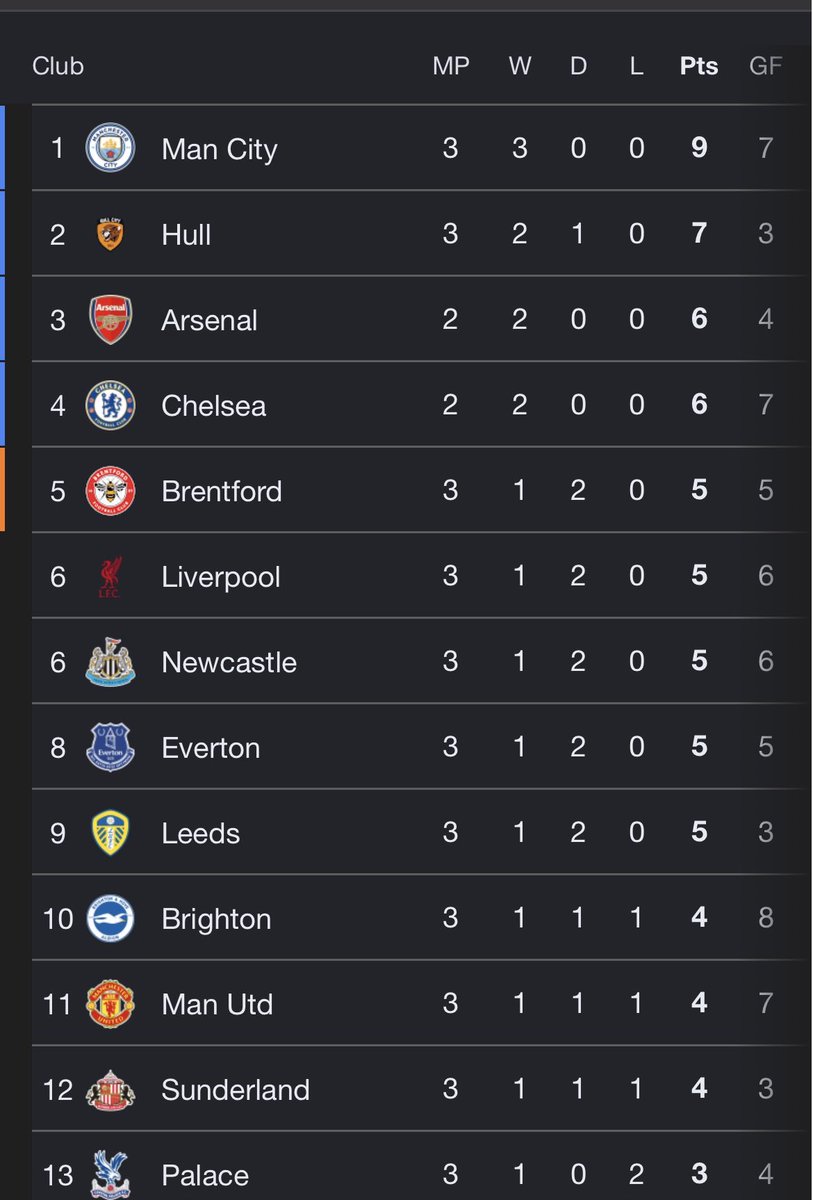Open the Sunderland team name link
813x1200 pixels.
(235, 1090)
